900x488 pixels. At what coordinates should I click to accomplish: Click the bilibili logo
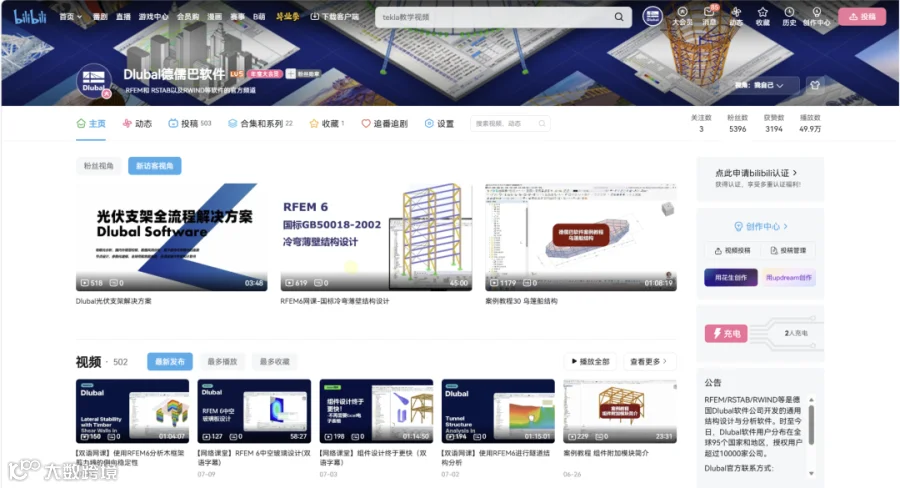click(30, 17)
